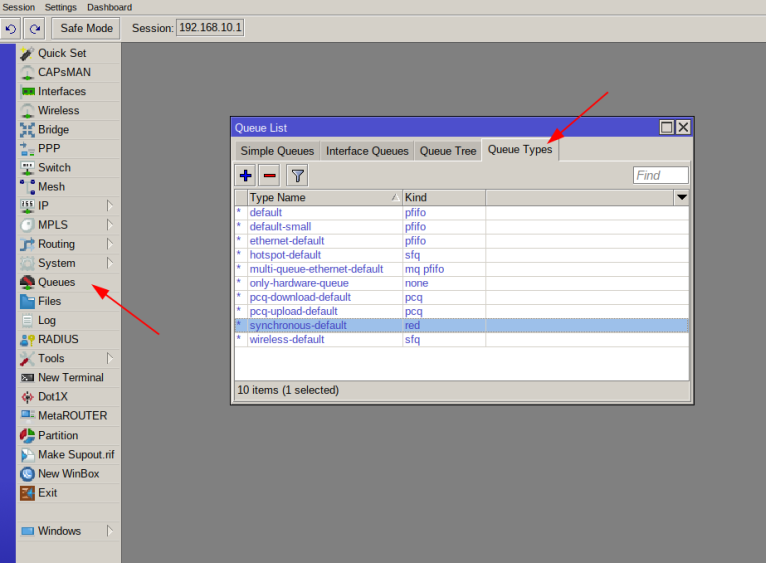766x563 pixels.
Task: Expand the IP submenu
Action: coord(43,205)
